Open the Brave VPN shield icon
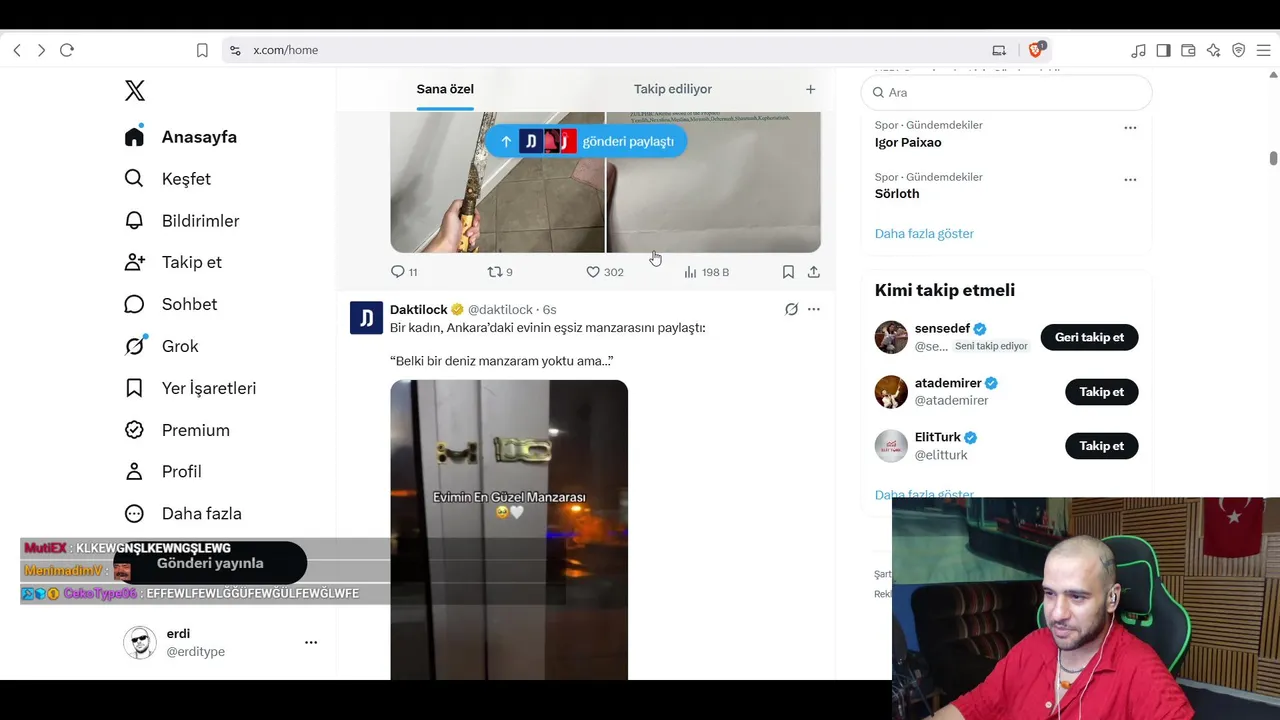The width and height of the screenshot is (1280, 720). point(1239,50)
